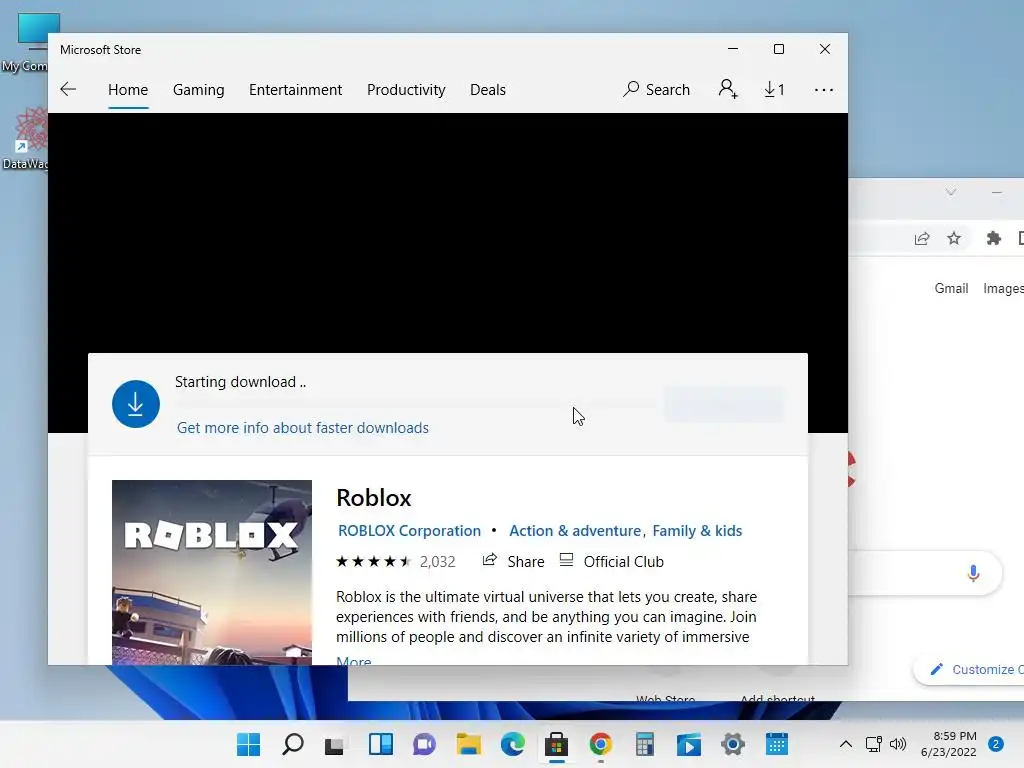Launch Microsoft Edge from the taskbar
This screenshot has width=1024, height=768.
tap(513, 744)
